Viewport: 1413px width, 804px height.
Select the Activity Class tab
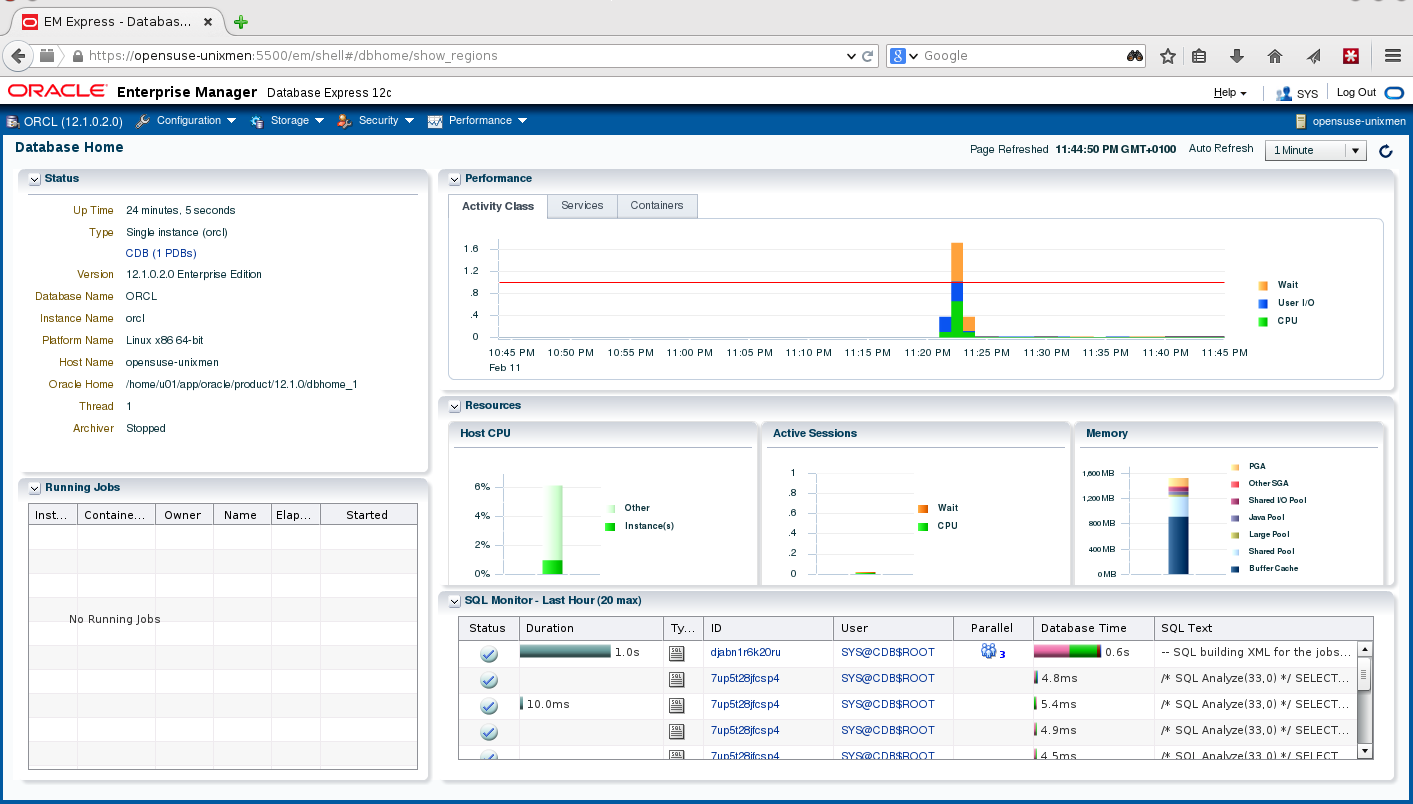[x=498, y=206]
